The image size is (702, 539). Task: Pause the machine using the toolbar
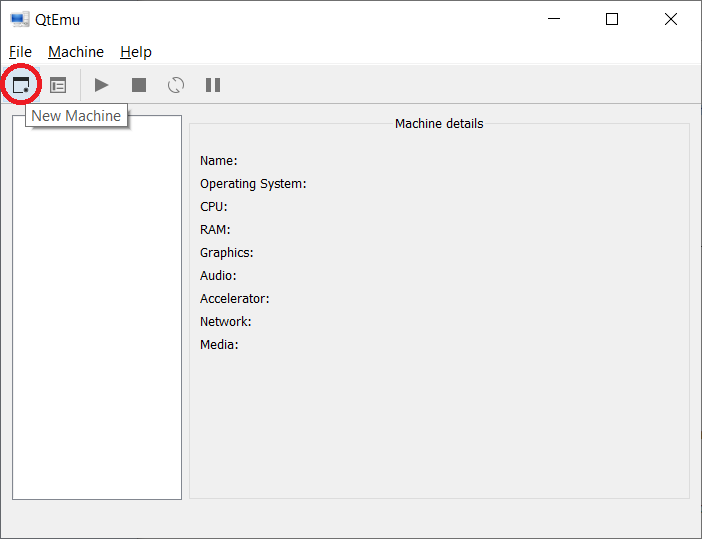(x=213, y=85)
